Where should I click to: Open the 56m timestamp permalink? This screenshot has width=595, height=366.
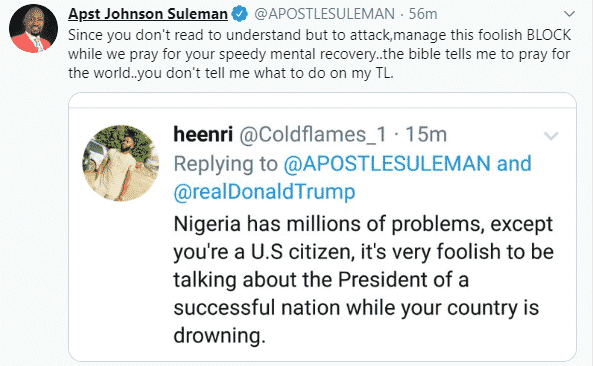[423, 14]
